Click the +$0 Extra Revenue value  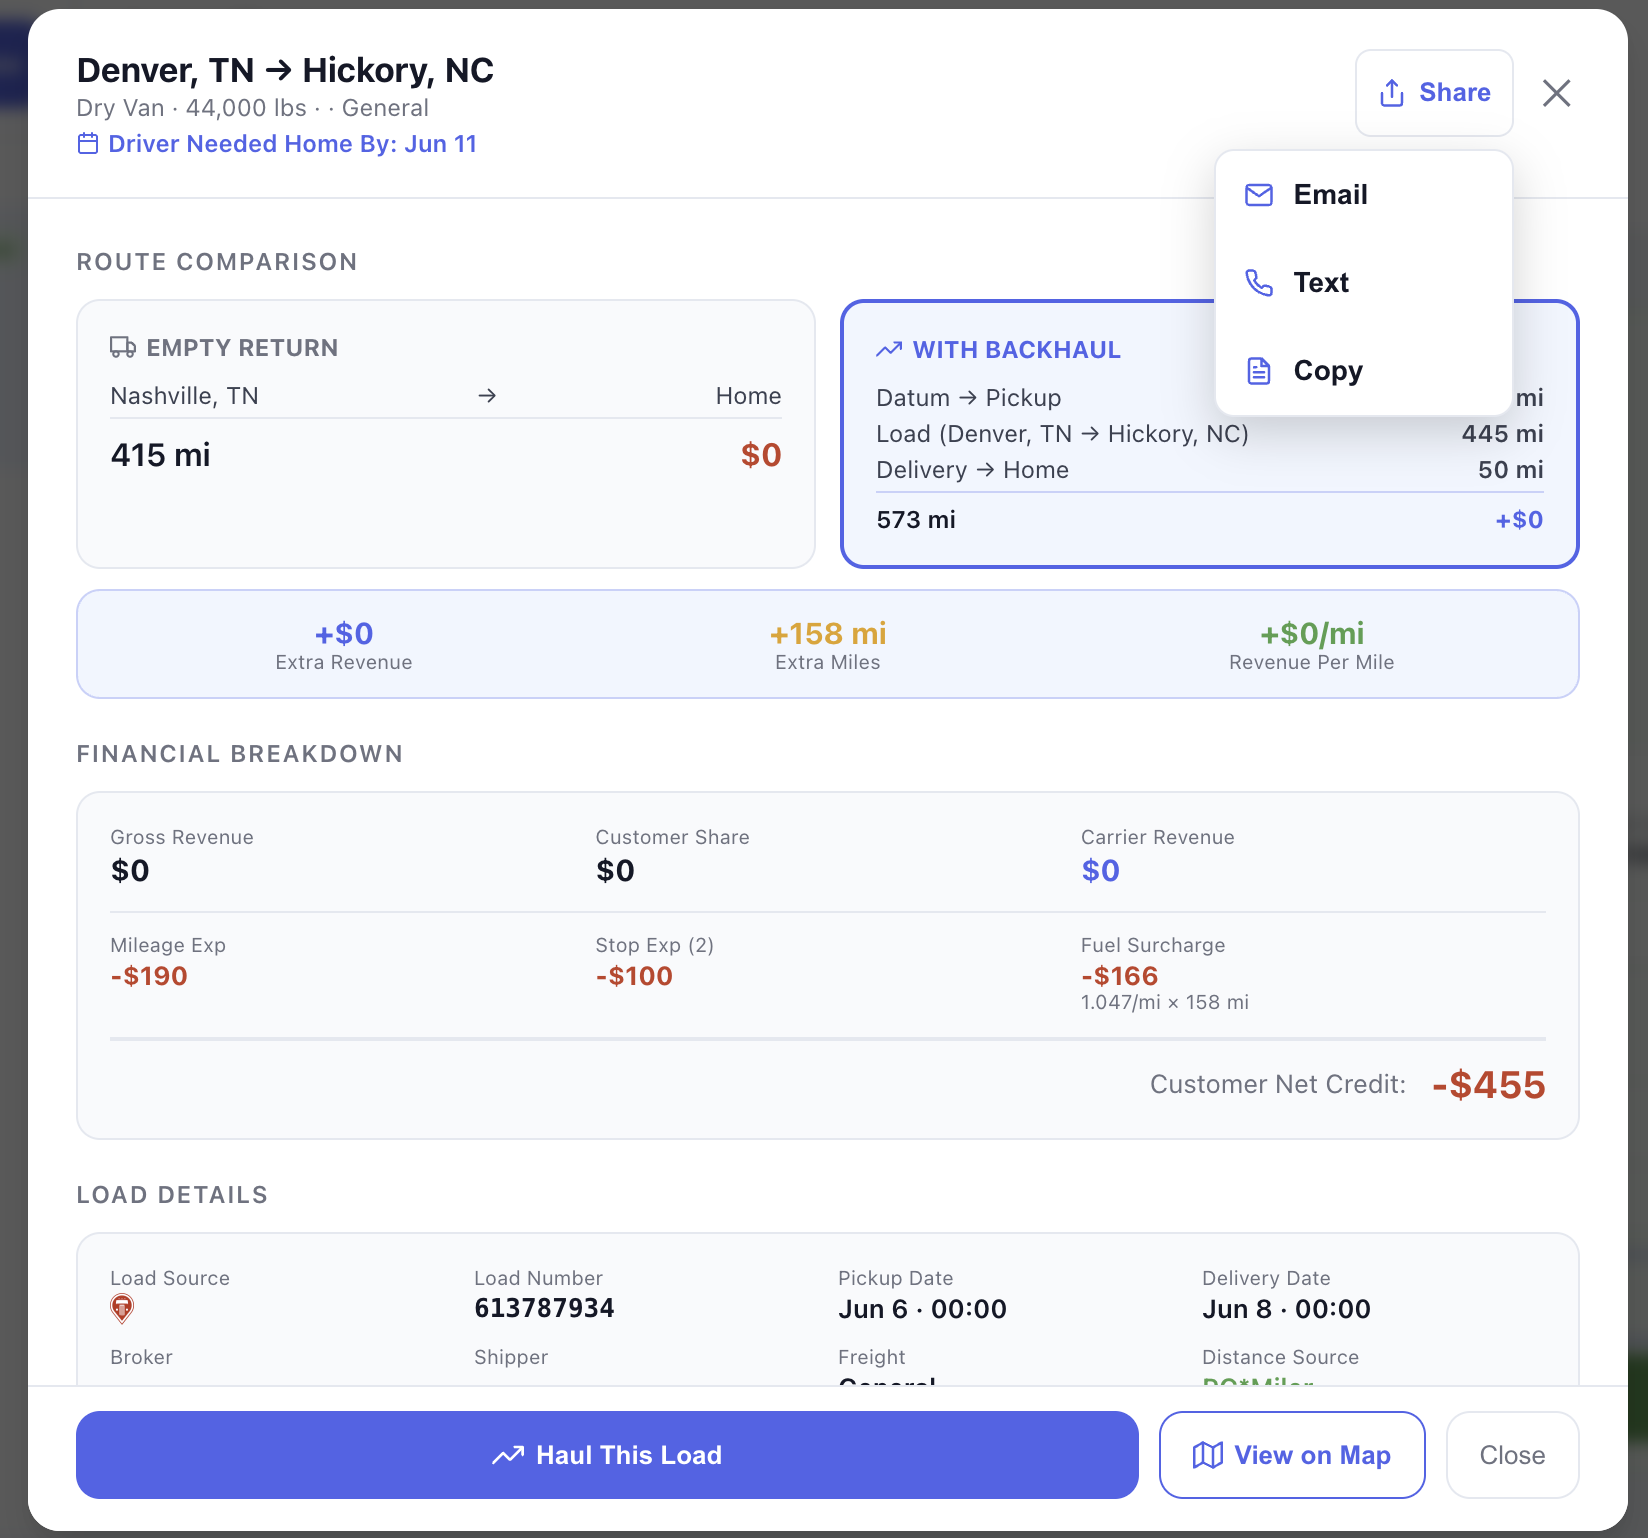344,634
